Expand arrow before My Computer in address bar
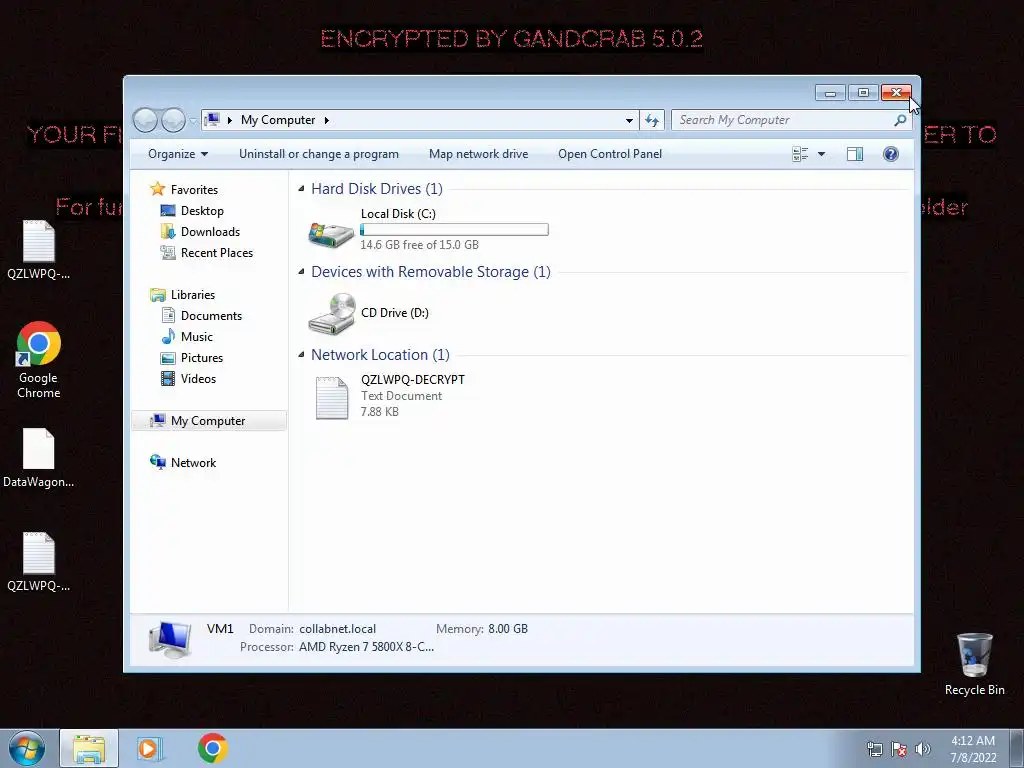 point(229,120)
